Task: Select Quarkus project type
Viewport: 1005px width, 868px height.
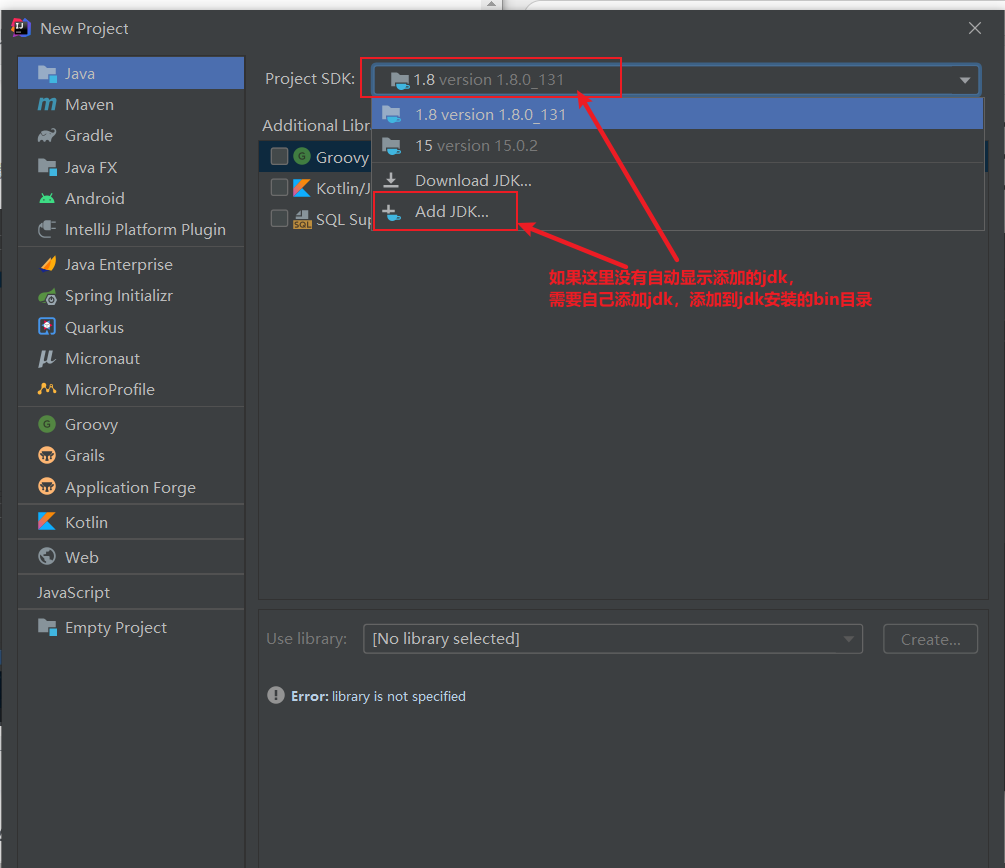Action: [131, 327]
